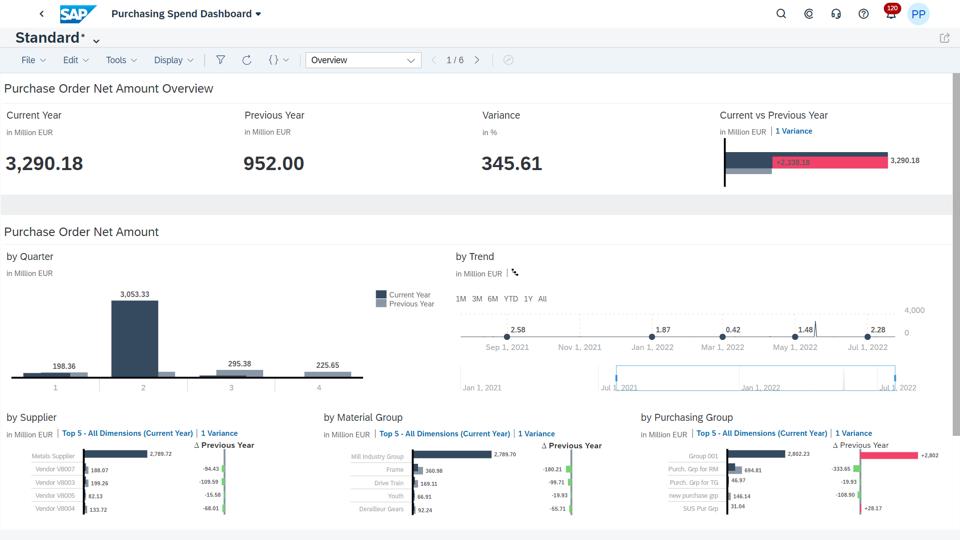The width and height of the screenshot is (960, 540).
Task: Expand the dropdown arrow beside curly braces
Action: click(286, 60)
